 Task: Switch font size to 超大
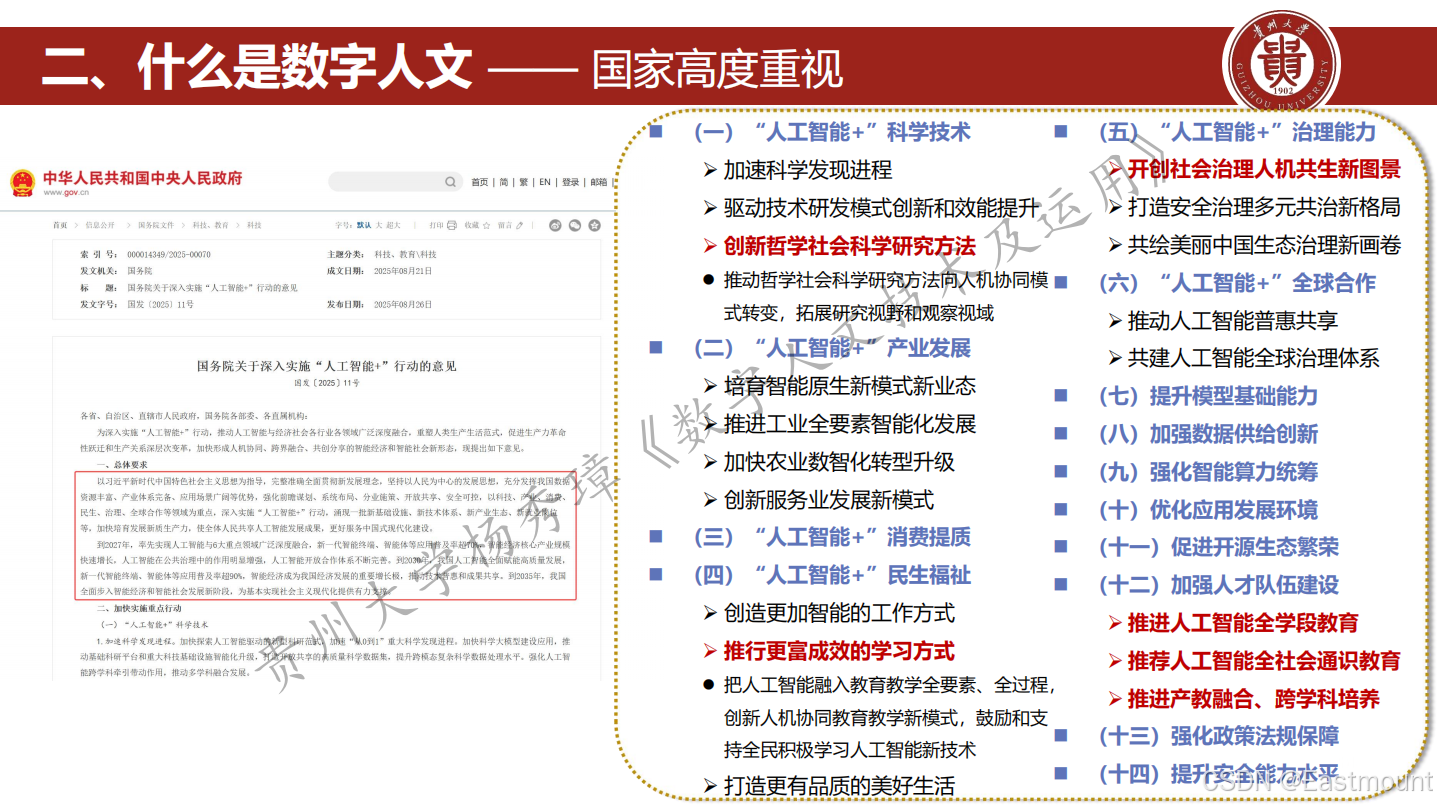coord(394,225)
